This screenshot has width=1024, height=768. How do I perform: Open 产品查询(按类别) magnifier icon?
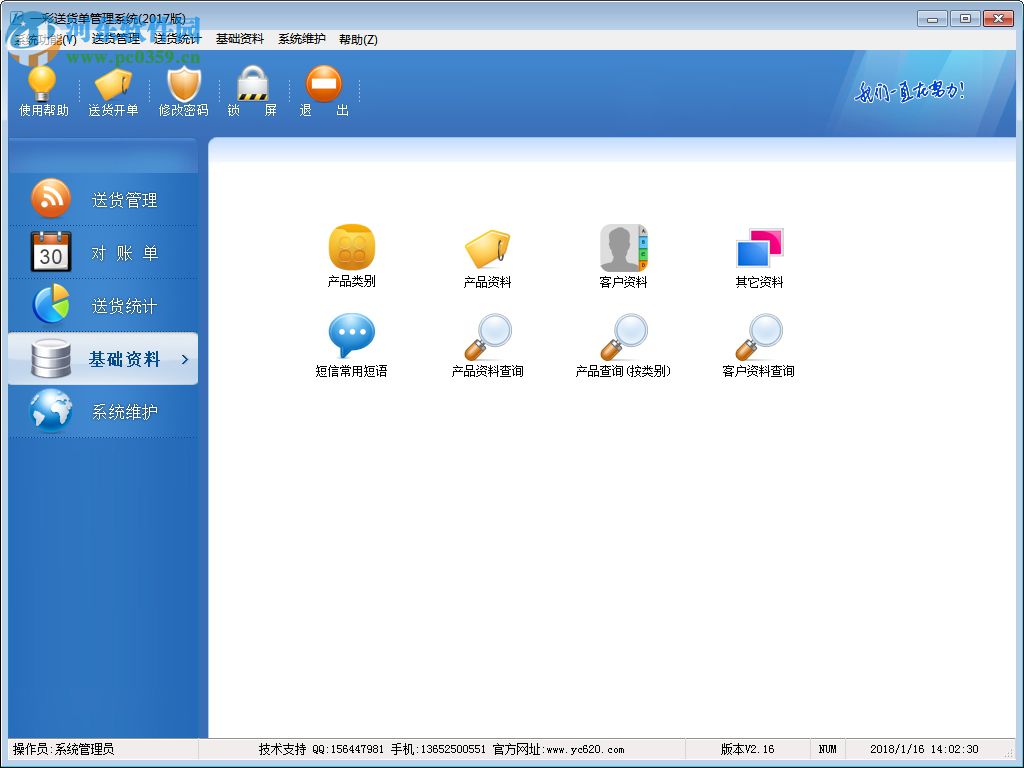click(x=623, y=337)
